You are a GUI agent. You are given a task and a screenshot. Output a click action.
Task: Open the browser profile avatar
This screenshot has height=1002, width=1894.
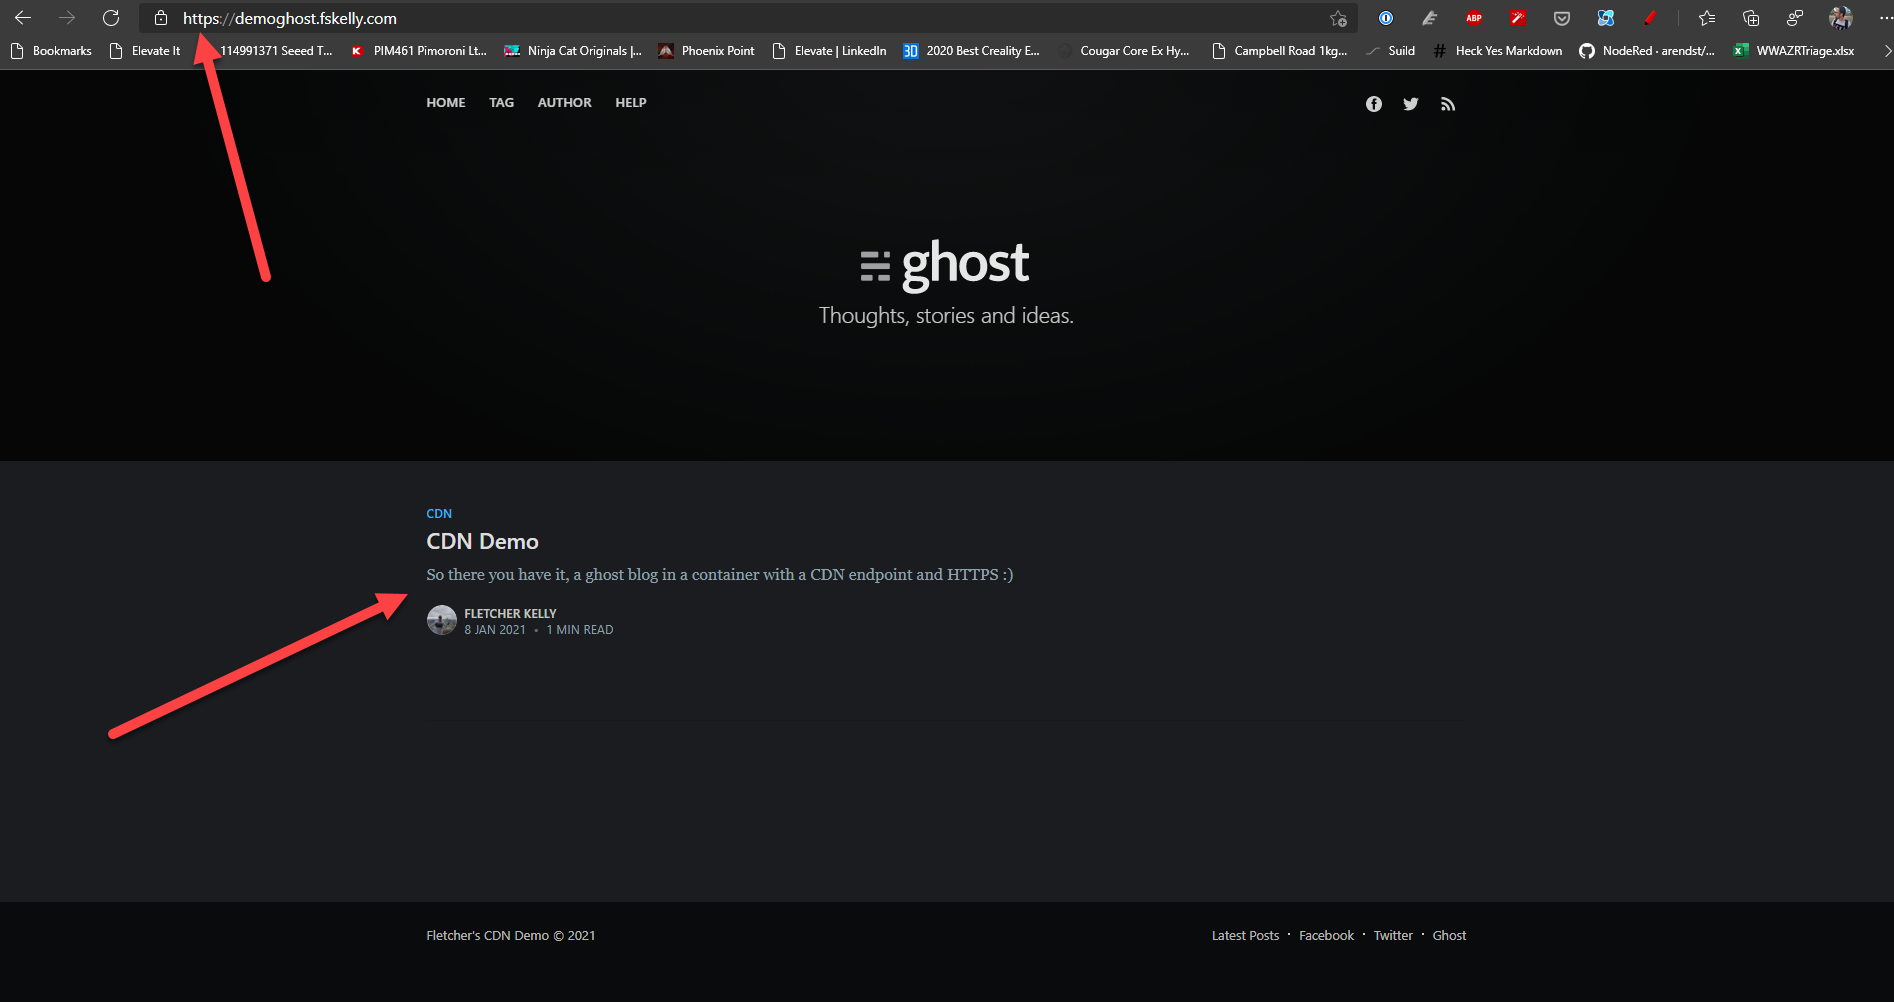click(x=1840, y=18)
